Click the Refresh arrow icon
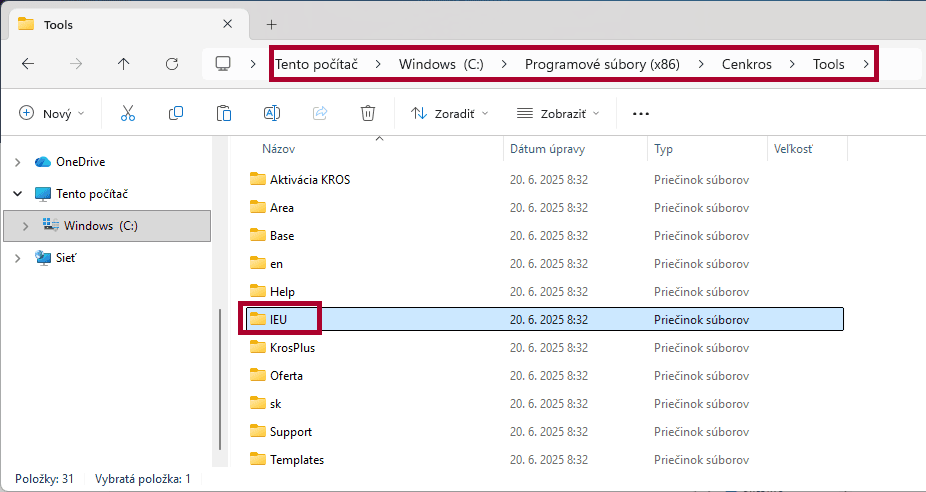Viewport: 926px width, 492px height. (172, 64)
